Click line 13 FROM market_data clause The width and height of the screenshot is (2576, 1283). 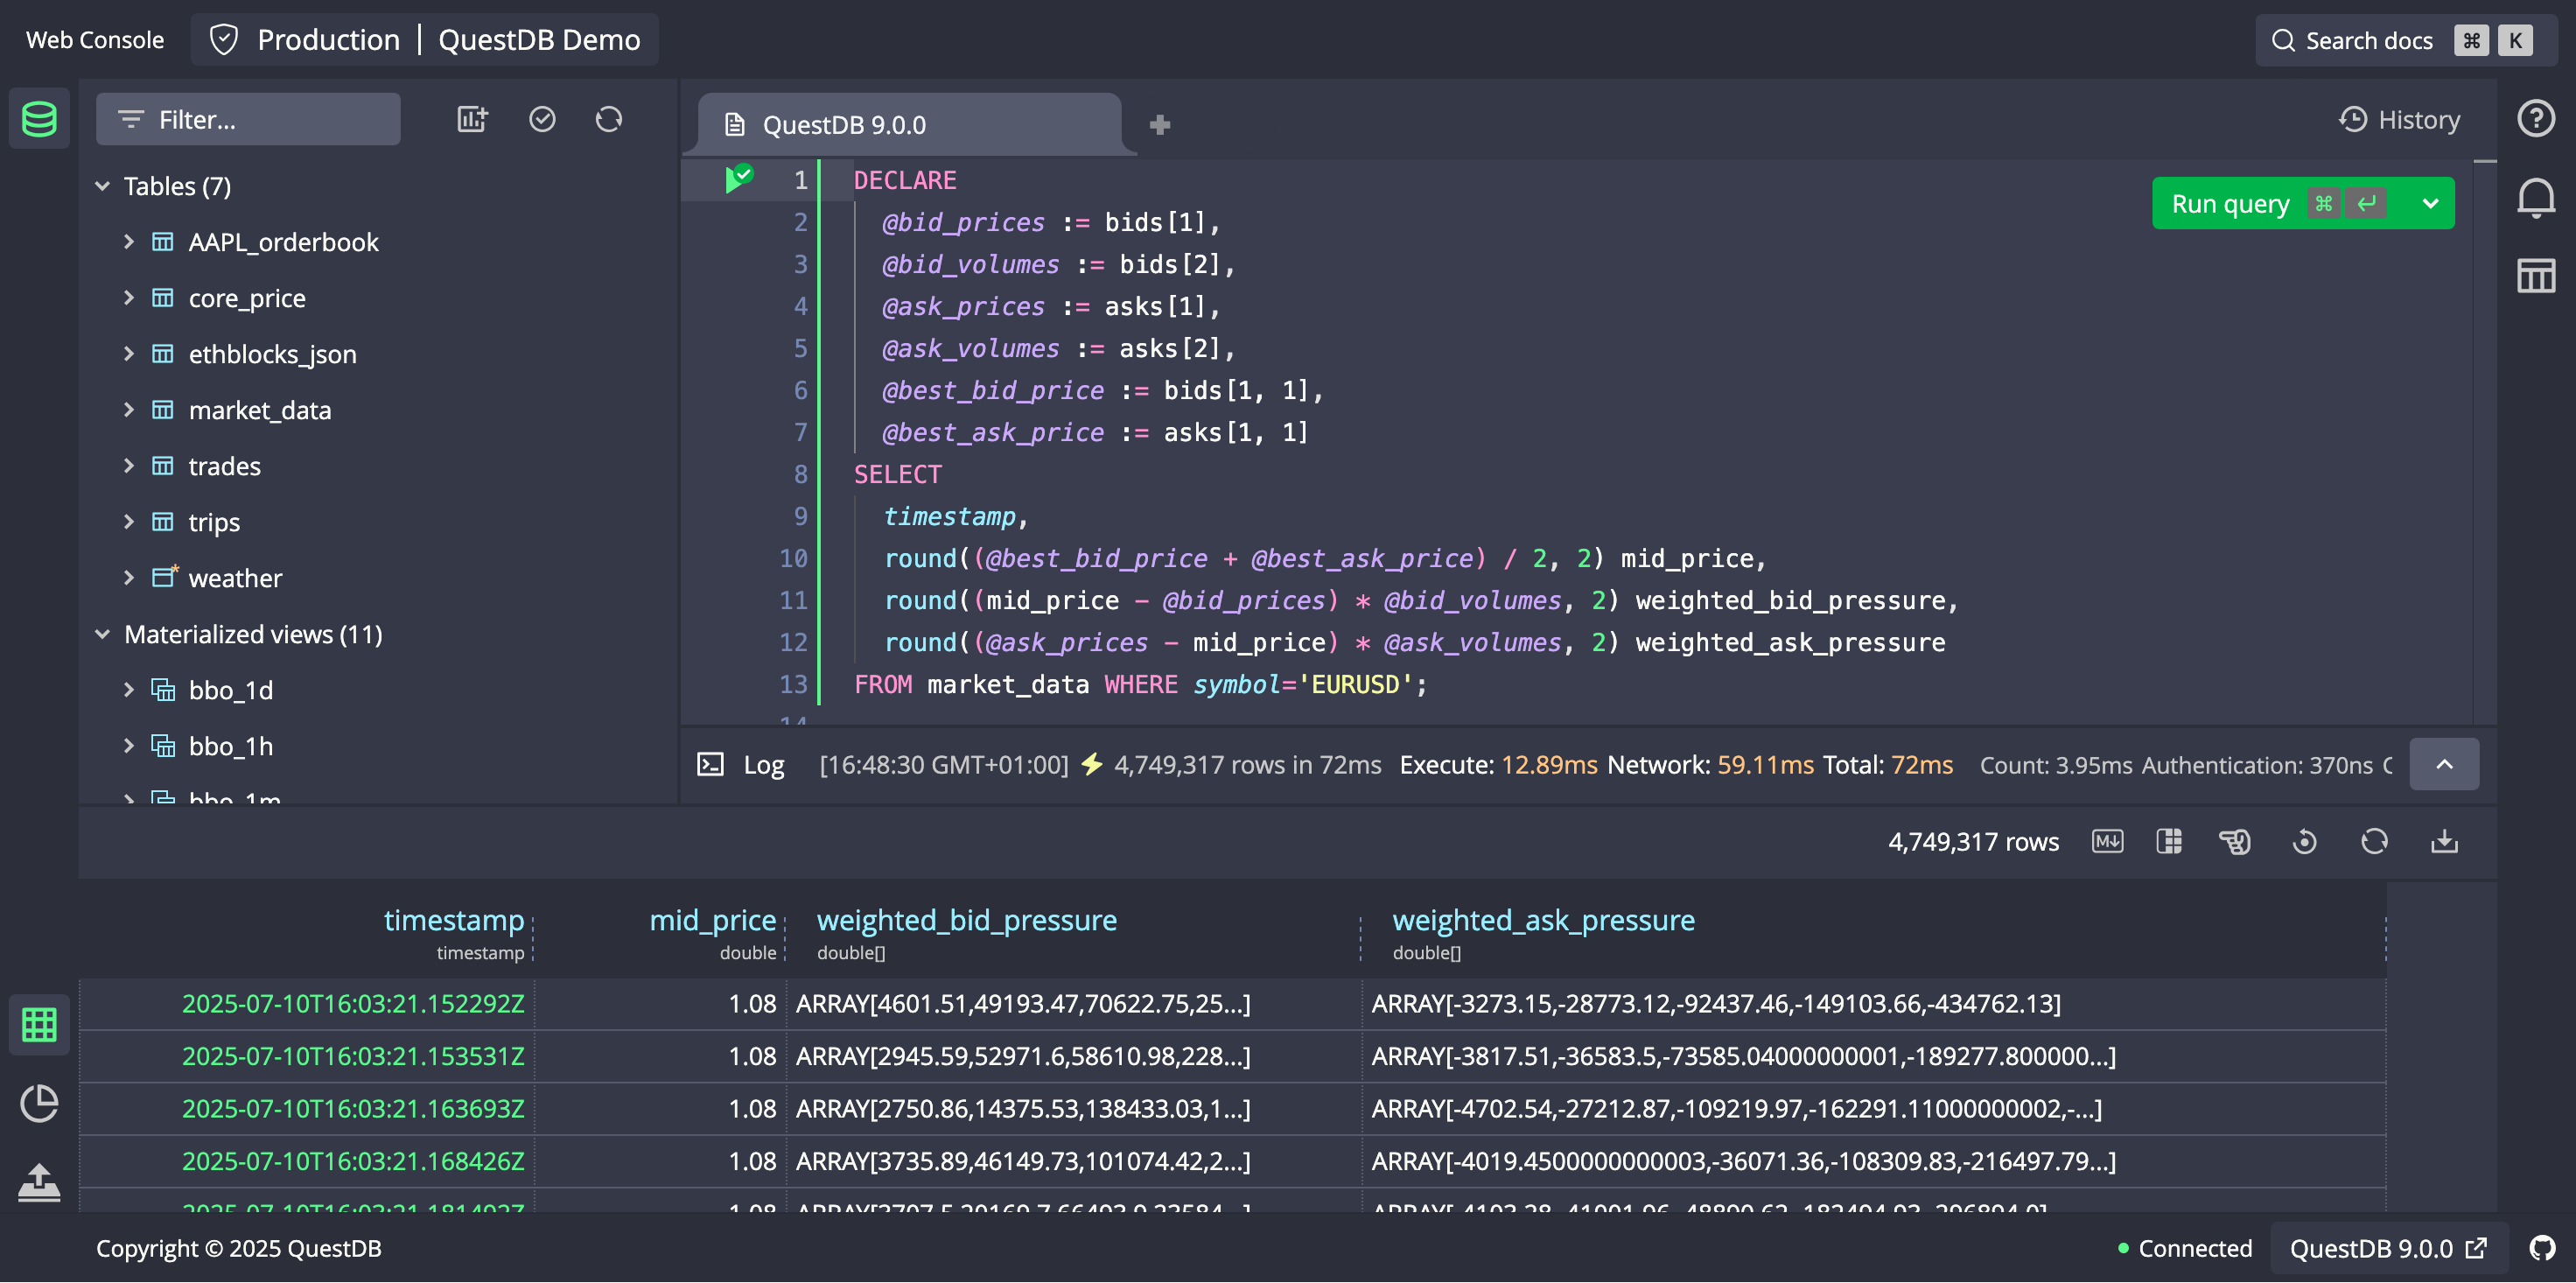(x=1140, y=684)
